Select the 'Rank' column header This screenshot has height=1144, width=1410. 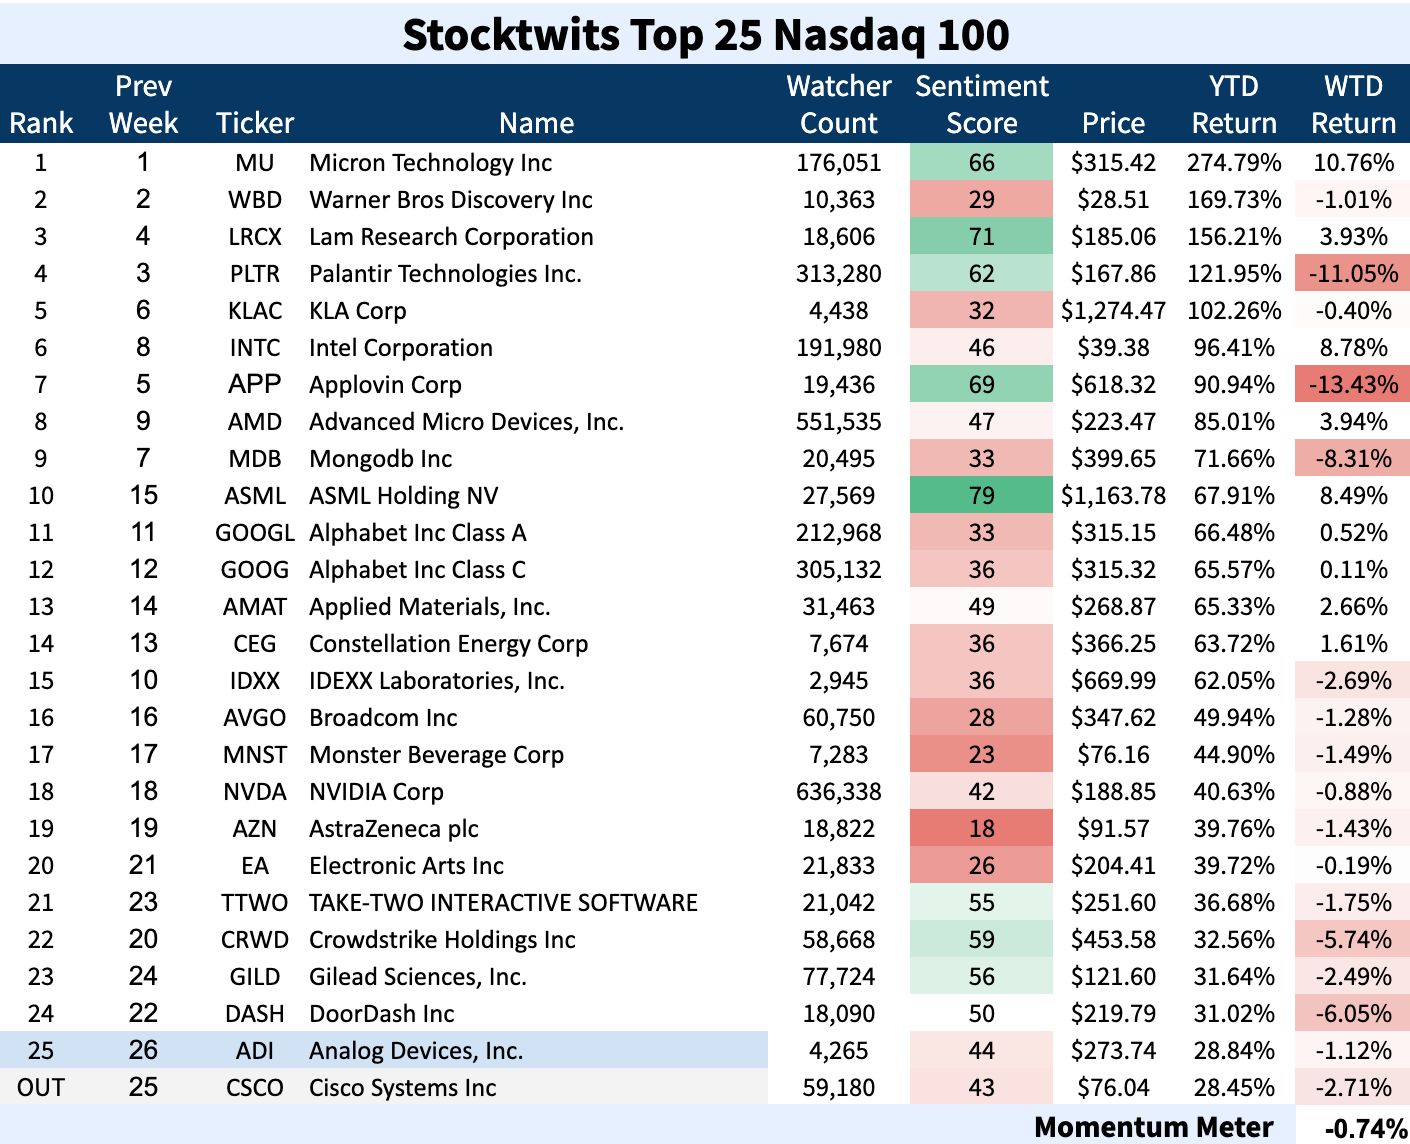point(41,123)
